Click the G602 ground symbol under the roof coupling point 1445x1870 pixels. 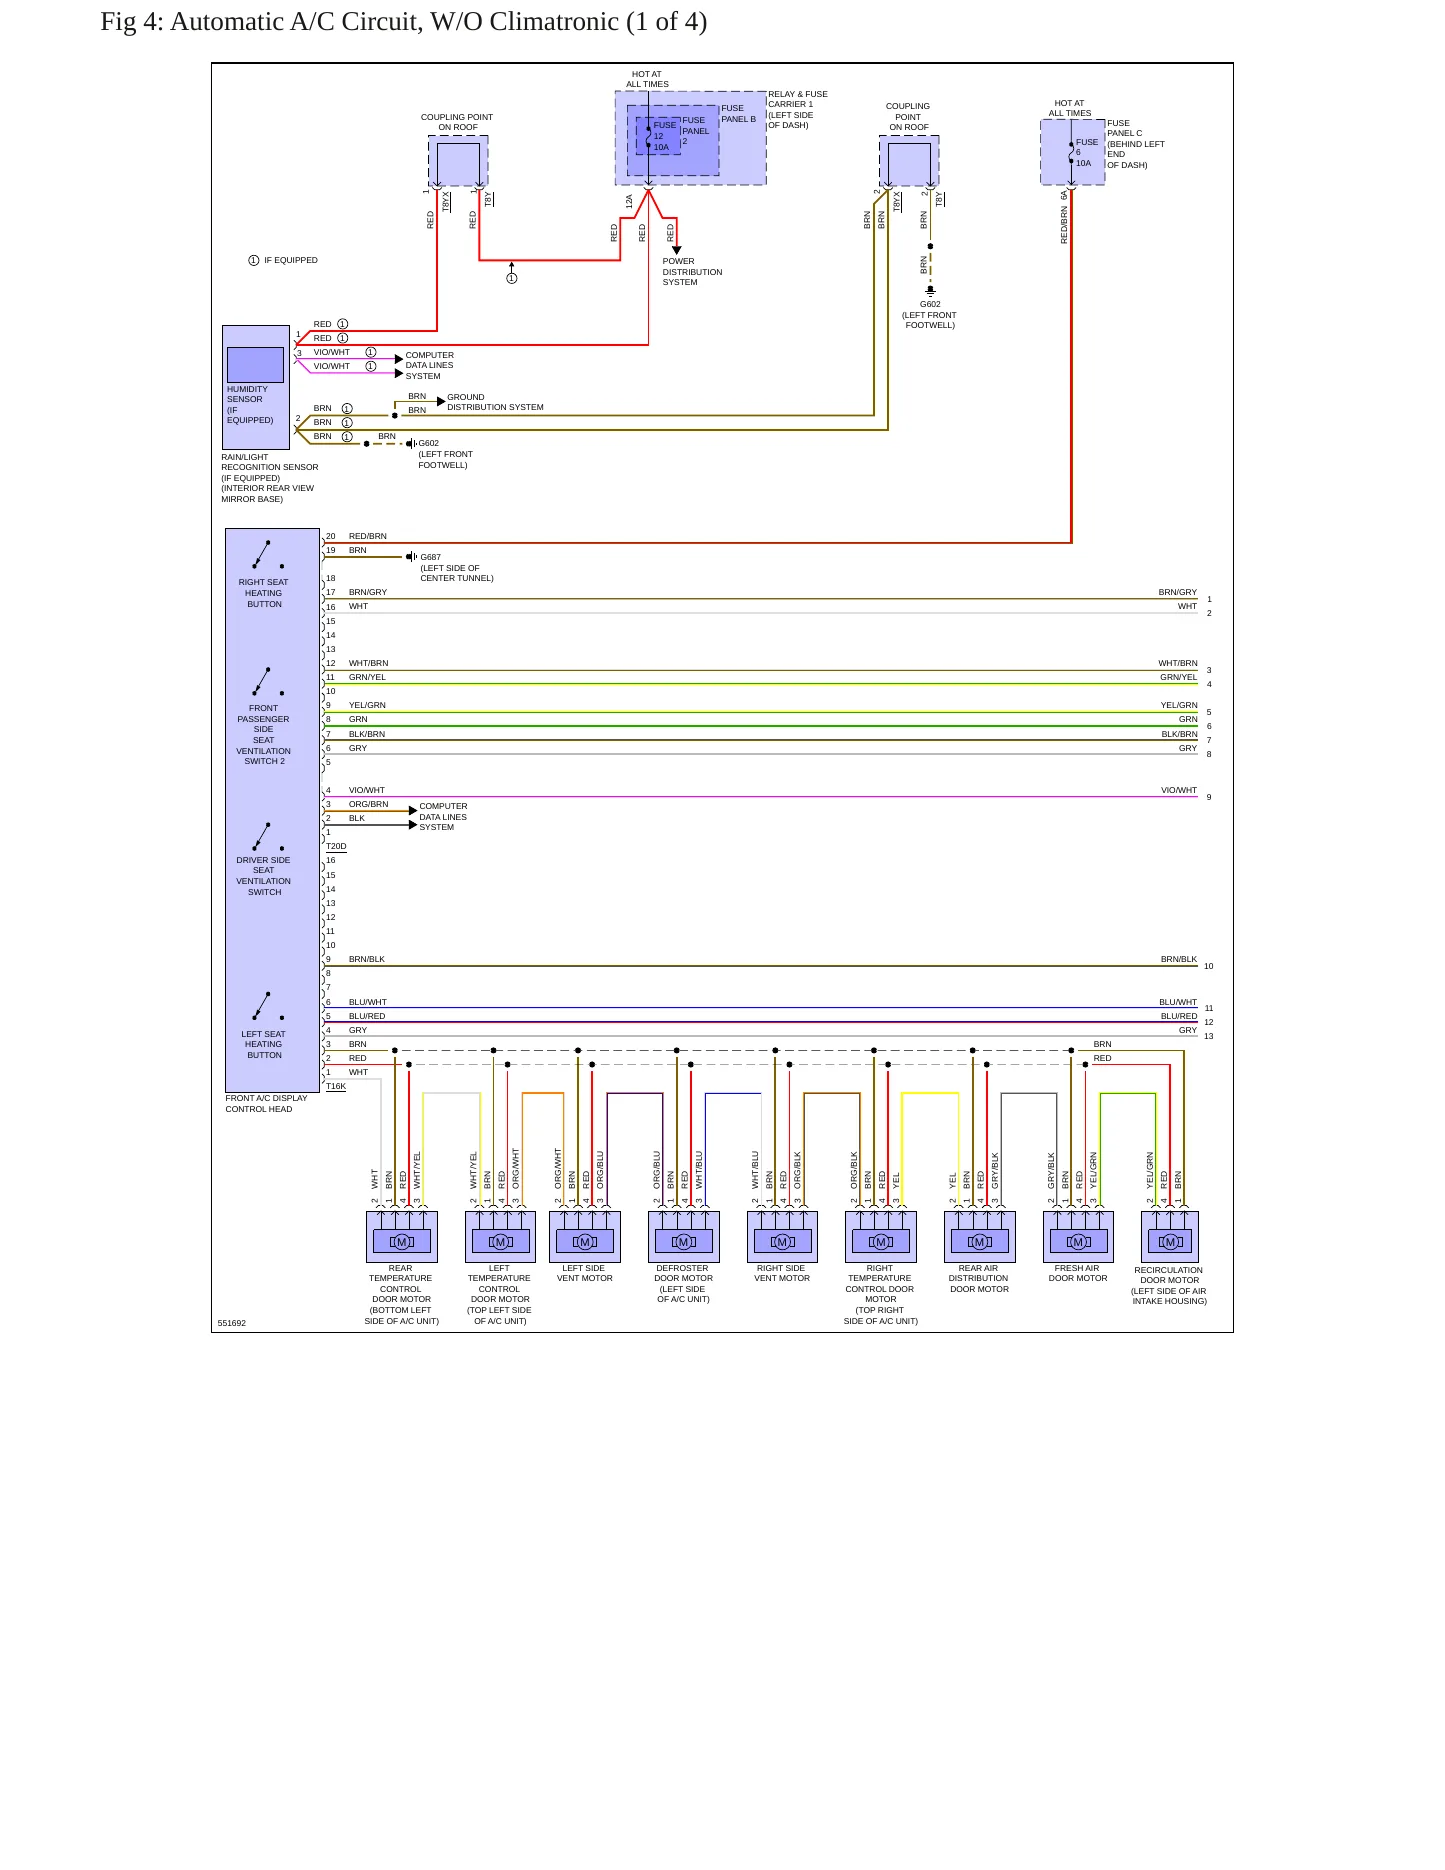point(930,291)
